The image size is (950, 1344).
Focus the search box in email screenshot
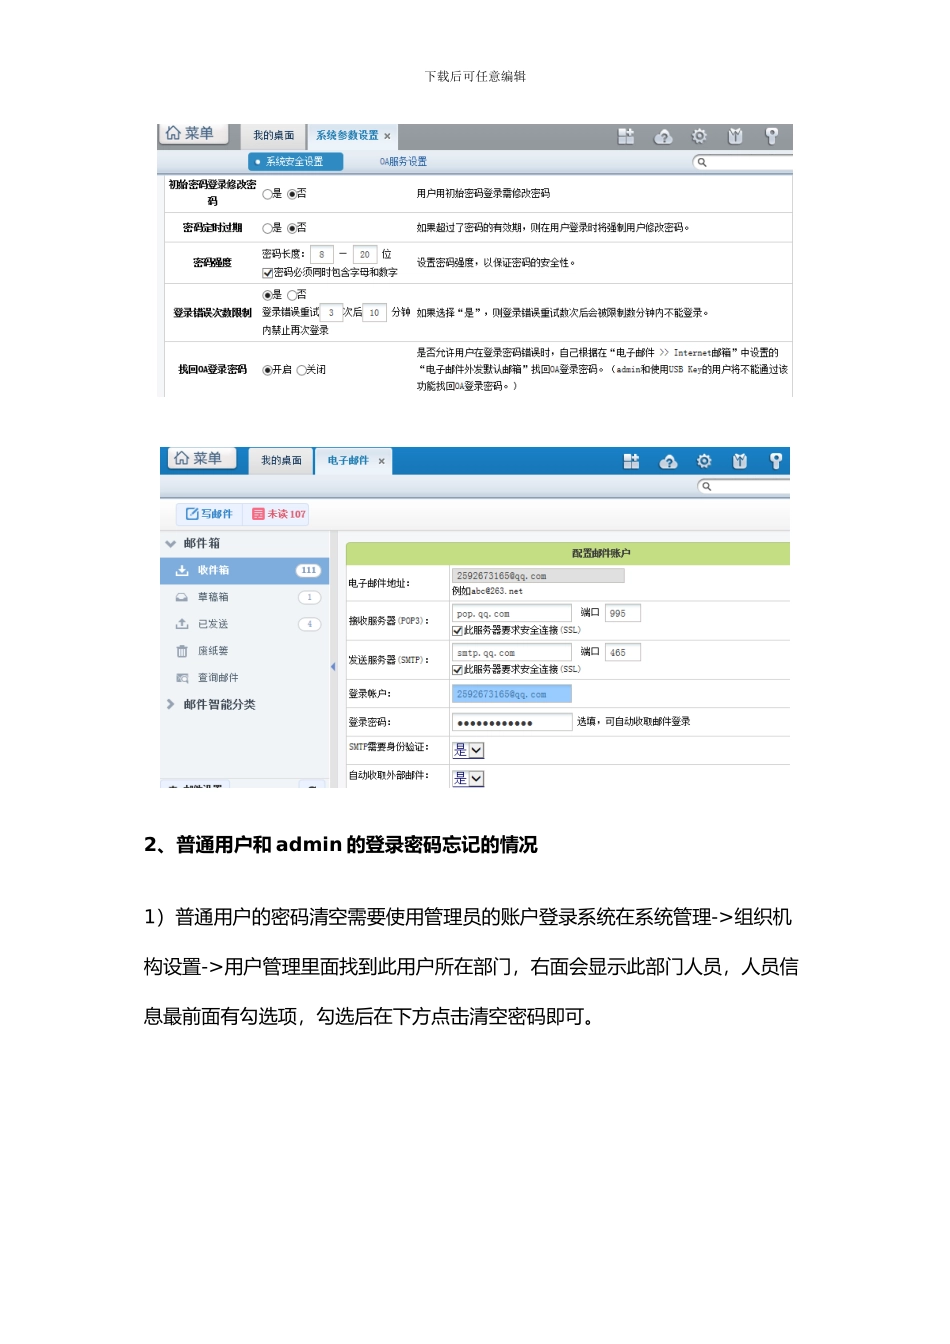[743, 486]
